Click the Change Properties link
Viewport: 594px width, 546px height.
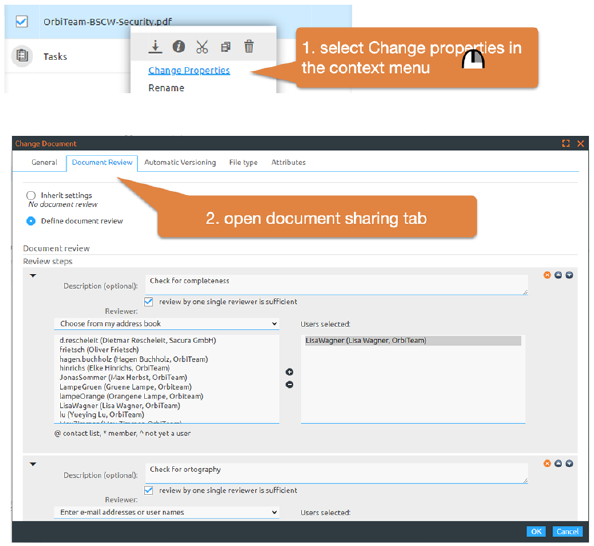(x=189, y=70)
